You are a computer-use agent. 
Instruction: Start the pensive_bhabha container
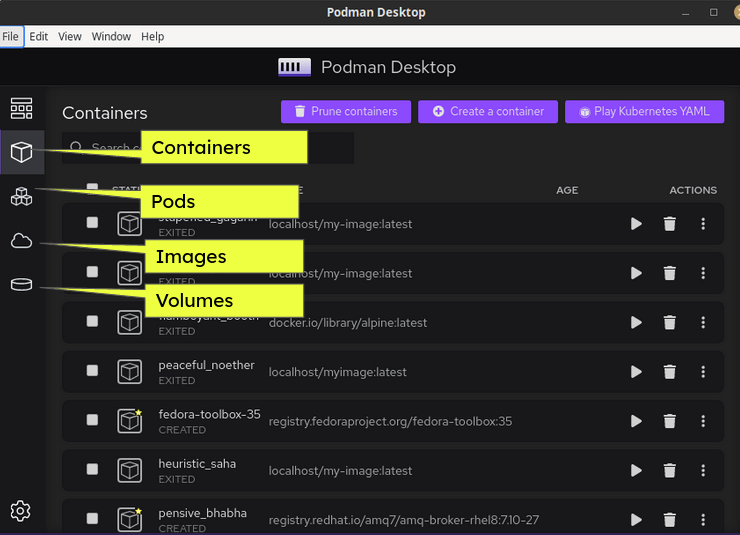(636, 520)
